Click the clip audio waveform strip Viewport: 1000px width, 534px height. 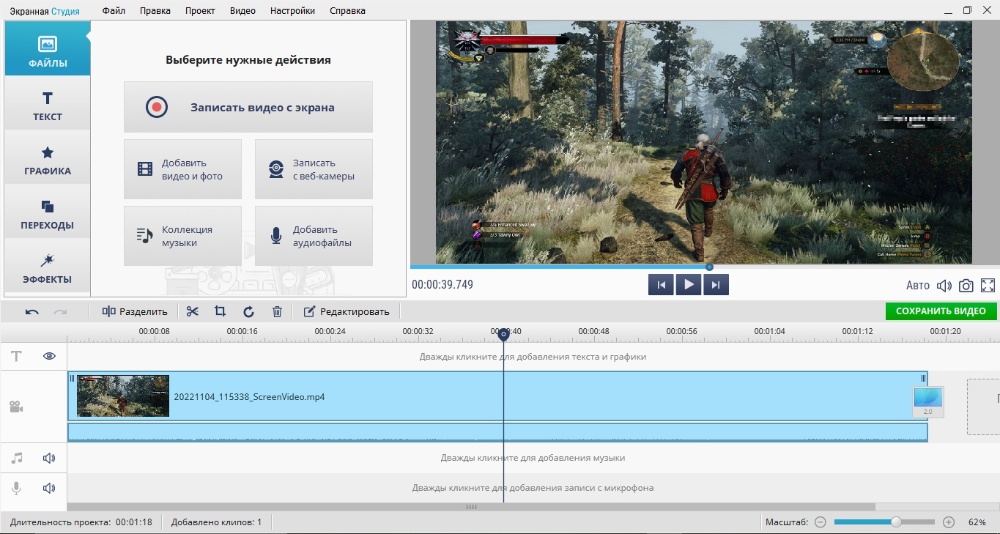pyautogui.click(x=497, y=432)
